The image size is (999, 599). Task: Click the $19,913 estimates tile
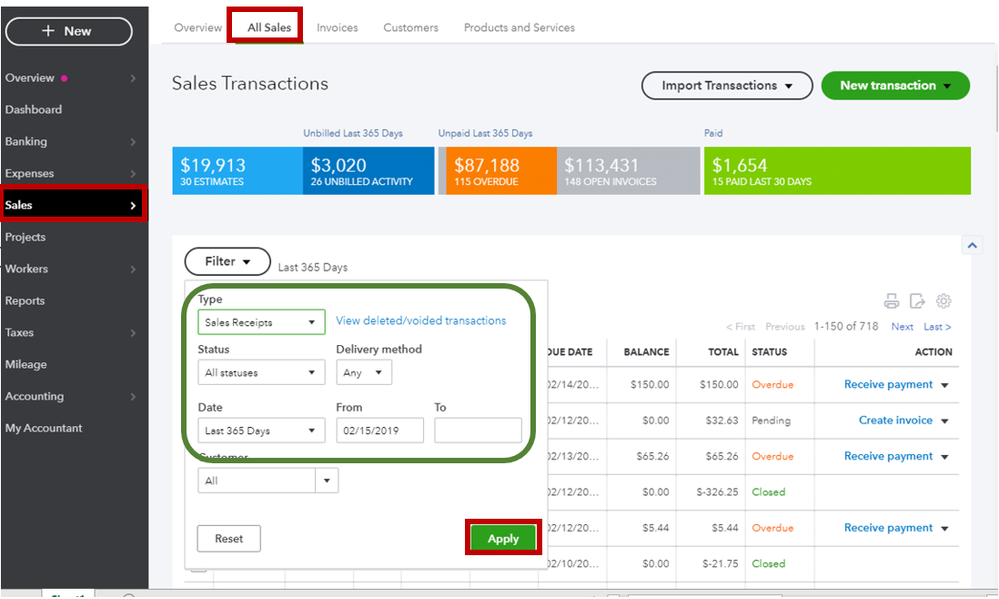[x=238, y=171]
